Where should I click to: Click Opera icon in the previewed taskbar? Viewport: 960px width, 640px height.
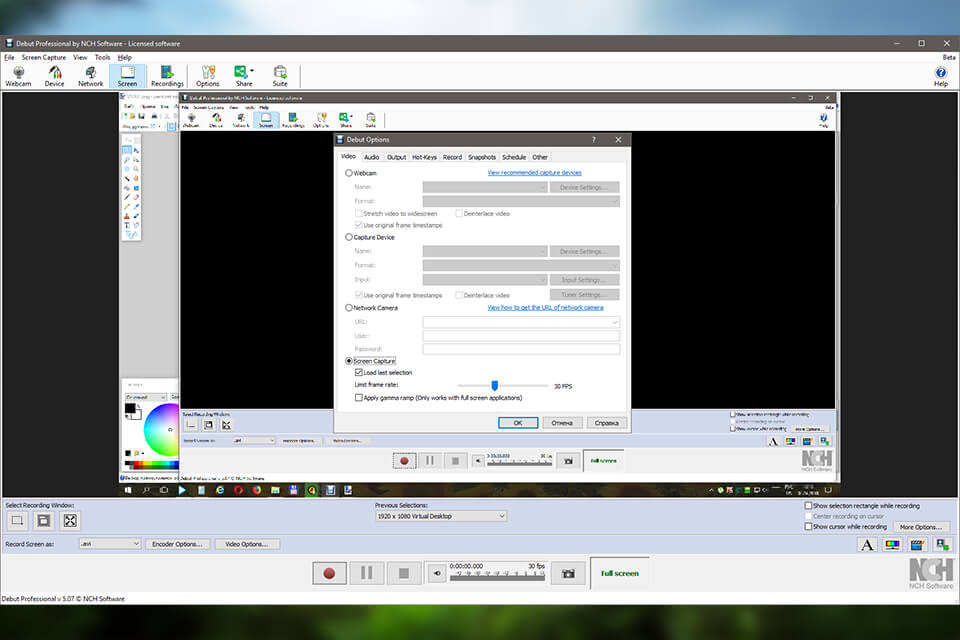click(x=238, y=490)
